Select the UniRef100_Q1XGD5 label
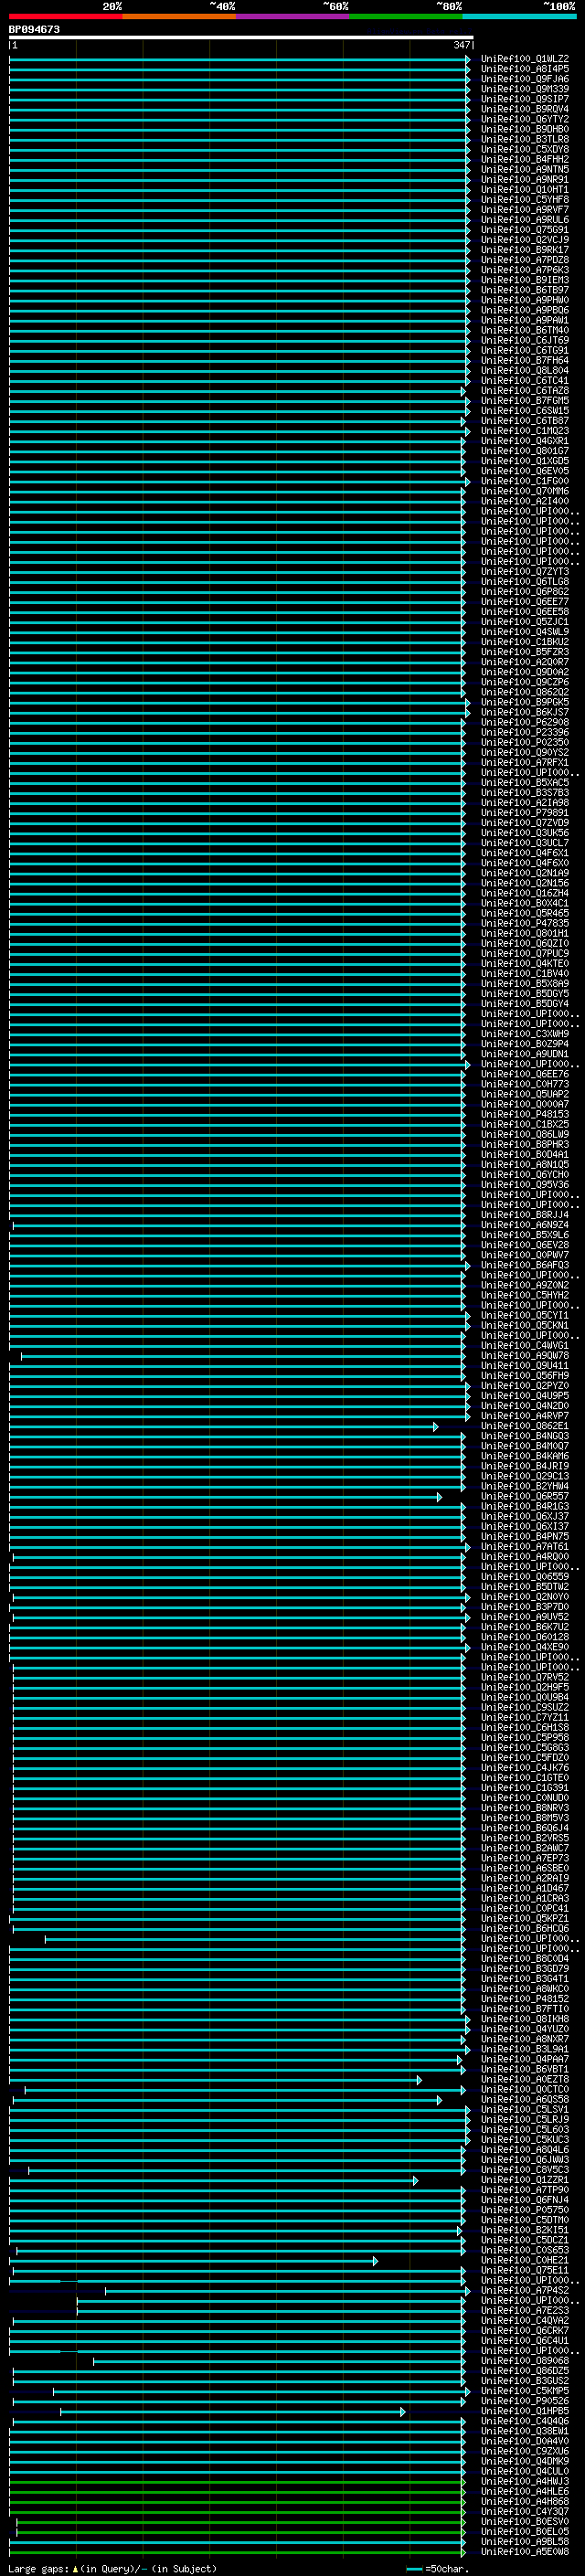 click(525, 461)
